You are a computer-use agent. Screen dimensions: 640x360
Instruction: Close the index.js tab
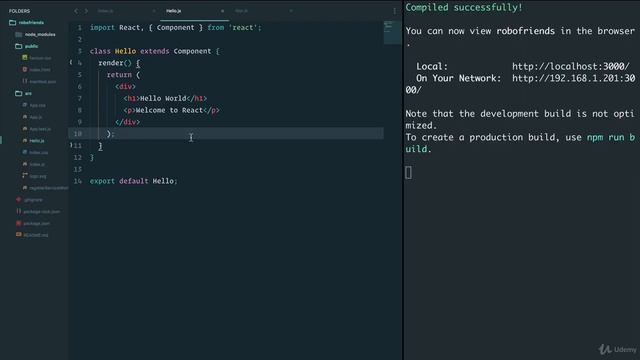pos(154,11)
